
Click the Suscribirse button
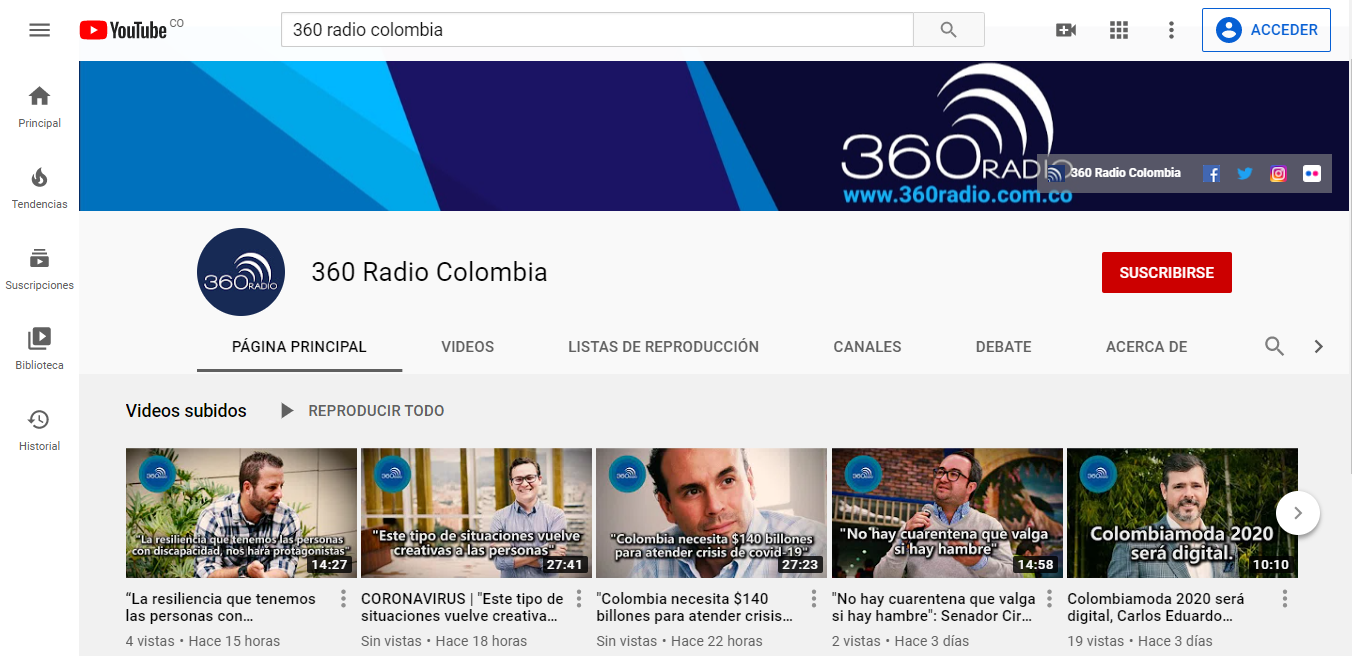(x=1166, y=273)
